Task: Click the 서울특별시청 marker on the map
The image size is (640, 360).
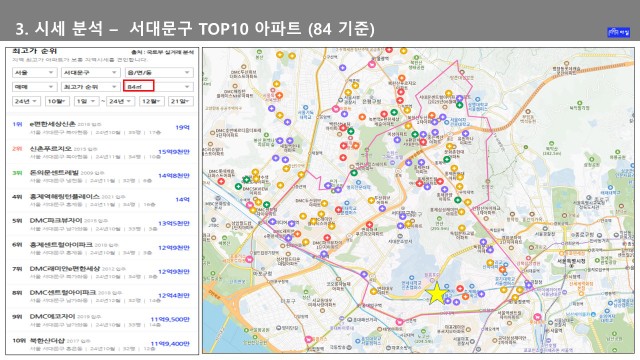Action: (x=571, y=265)
